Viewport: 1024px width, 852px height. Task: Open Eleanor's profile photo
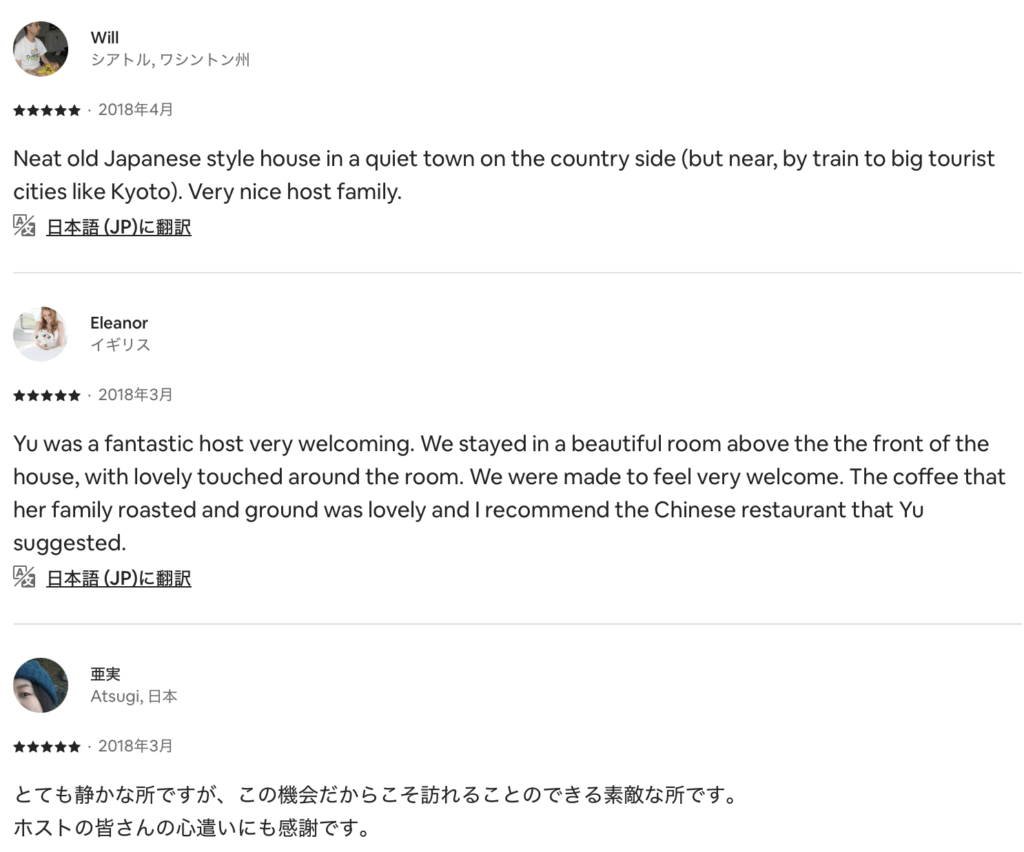click(x=41, y=334)
